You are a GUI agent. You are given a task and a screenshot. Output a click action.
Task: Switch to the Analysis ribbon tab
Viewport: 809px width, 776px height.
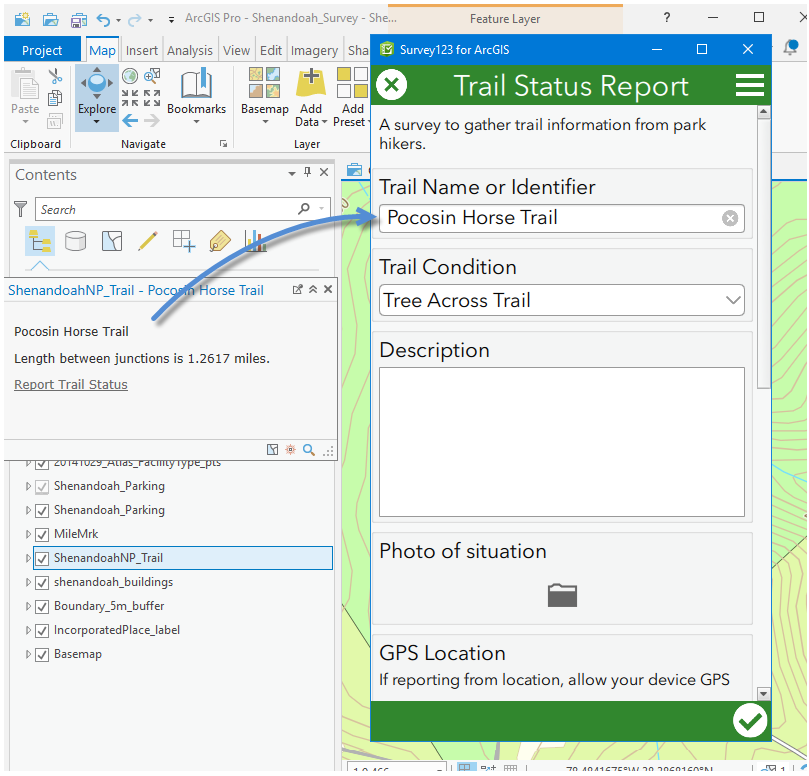pyautogui.click(x=190, y=50)
